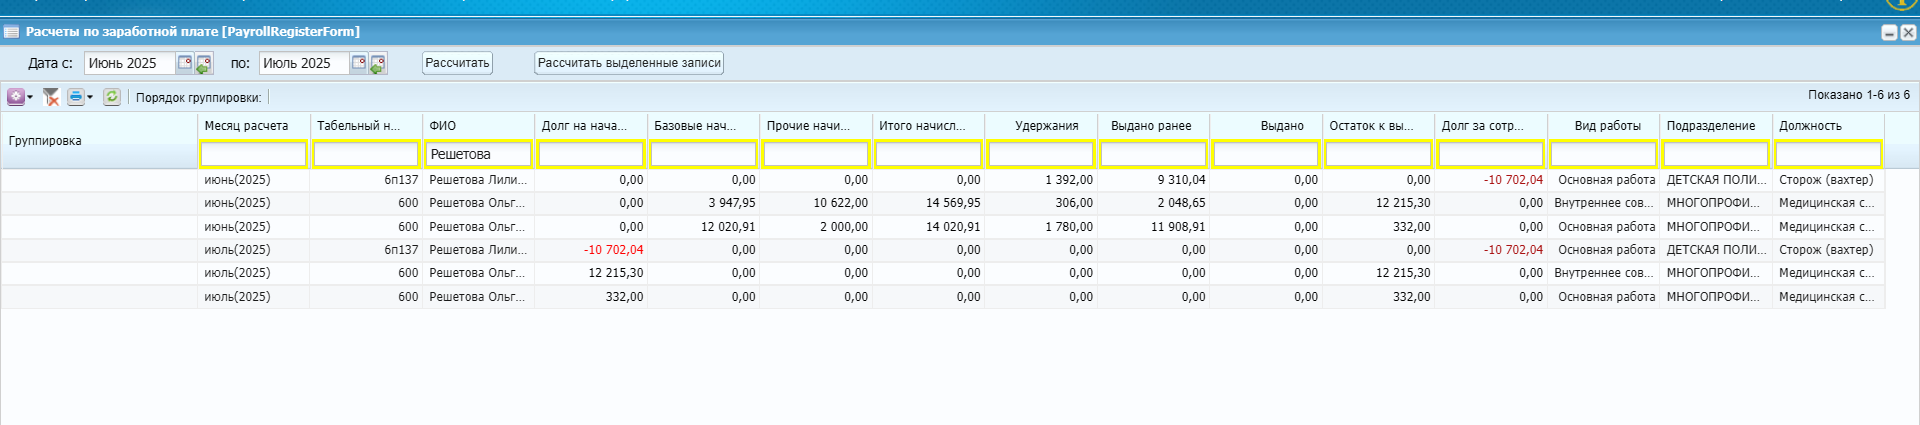
Task: Open the print options dropdown
Action: [80, 97]
